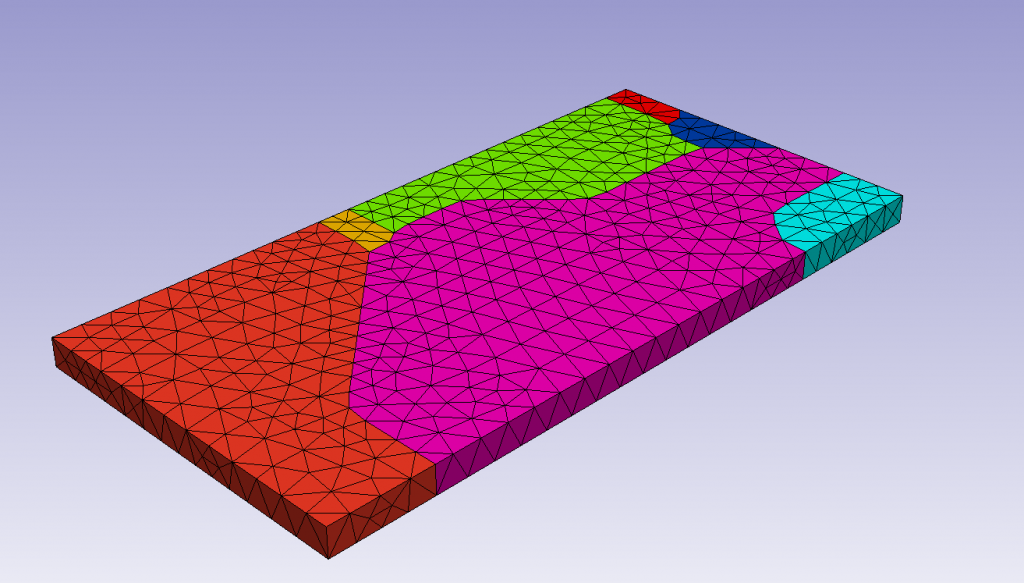Click side-face boundary between orange and magenta regions
Viewport: 1024px width, 583px height.
tap(436, 479)
